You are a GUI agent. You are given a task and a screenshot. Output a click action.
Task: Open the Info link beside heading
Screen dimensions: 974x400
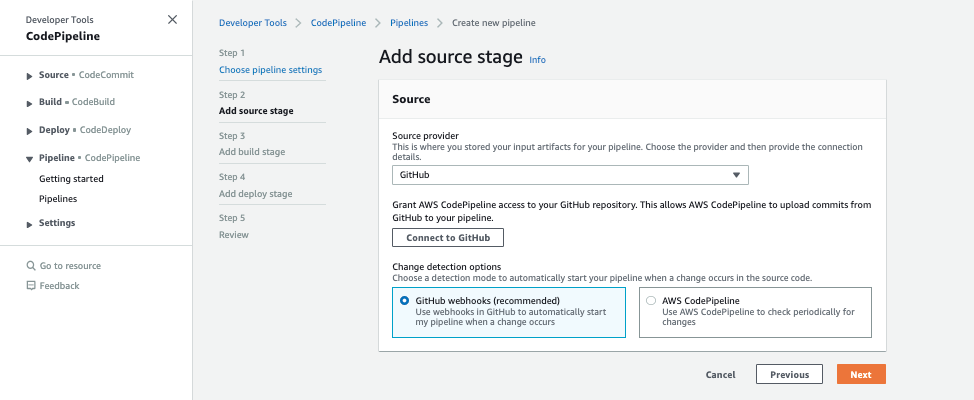(537, 60)
